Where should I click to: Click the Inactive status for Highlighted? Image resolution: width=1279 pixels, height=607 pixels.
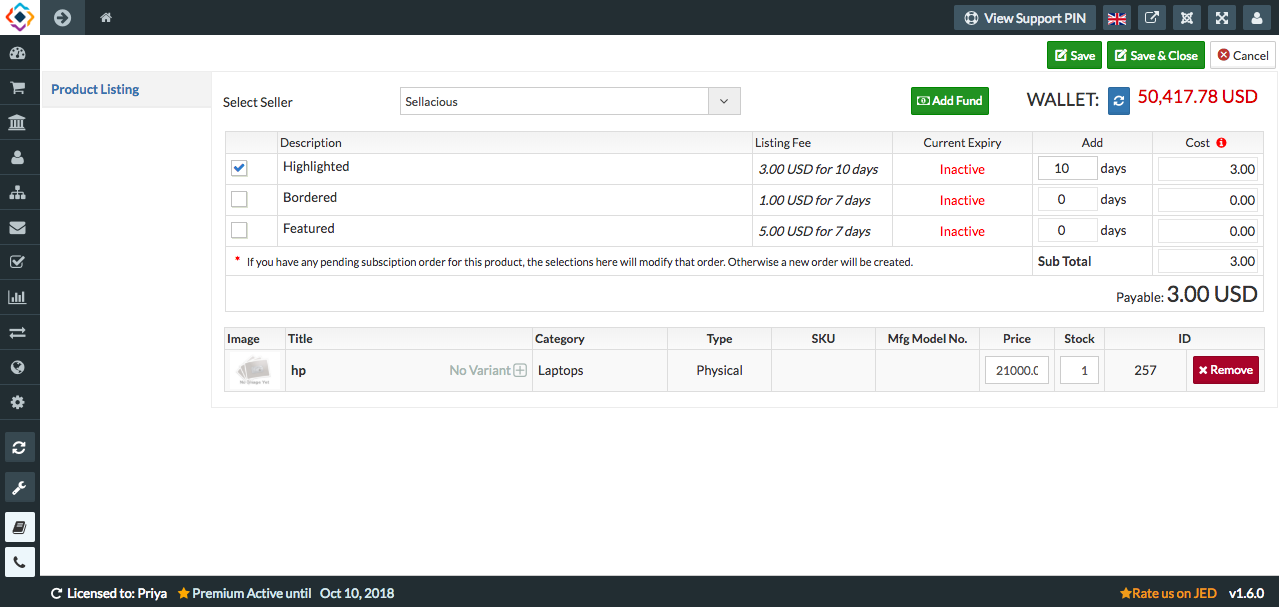click(x=962, y=169)
